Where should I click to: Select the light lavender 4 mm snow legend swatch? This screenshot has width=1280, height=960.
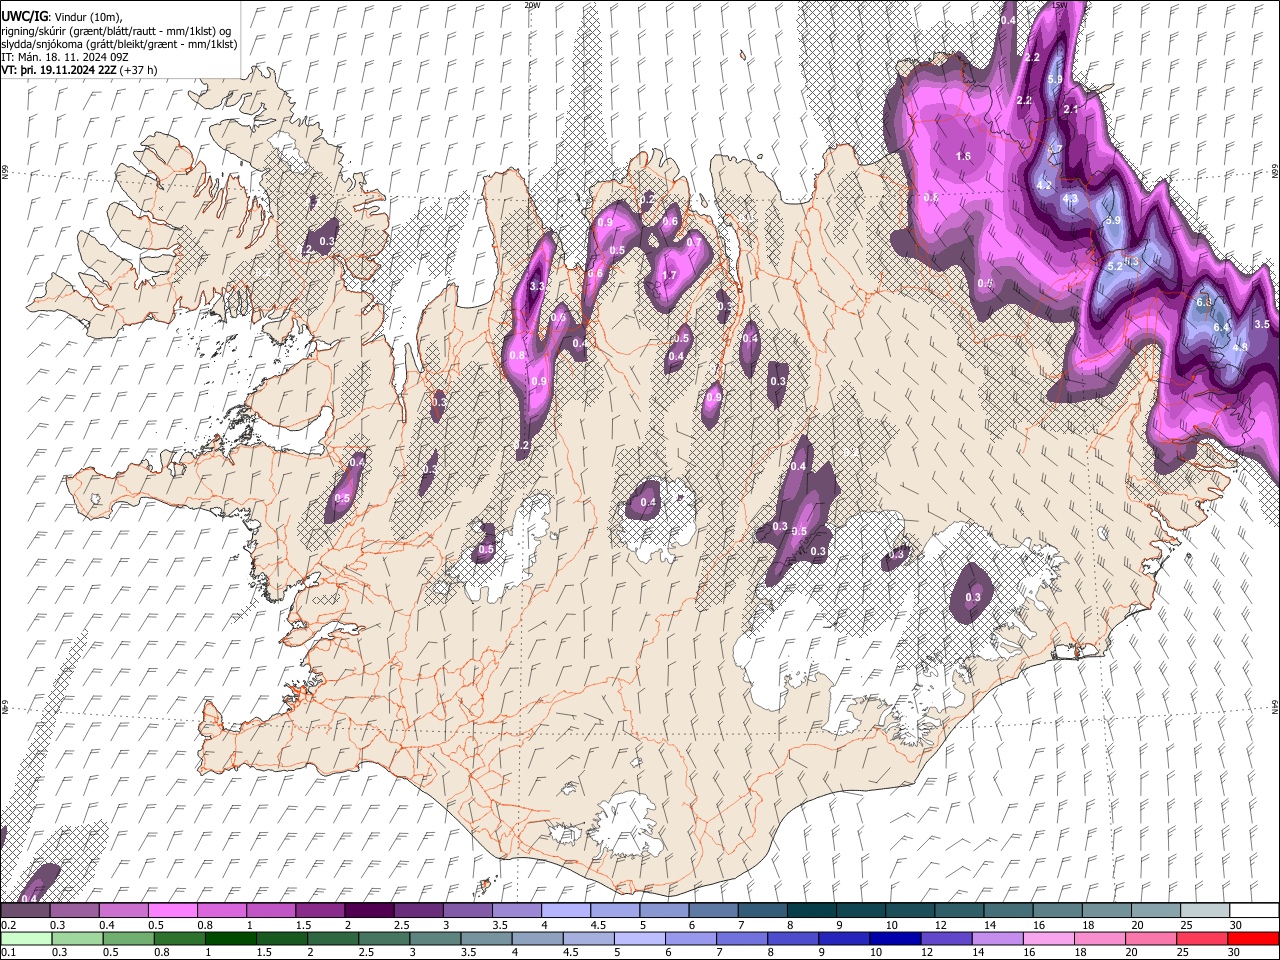(x=566, y=910)
